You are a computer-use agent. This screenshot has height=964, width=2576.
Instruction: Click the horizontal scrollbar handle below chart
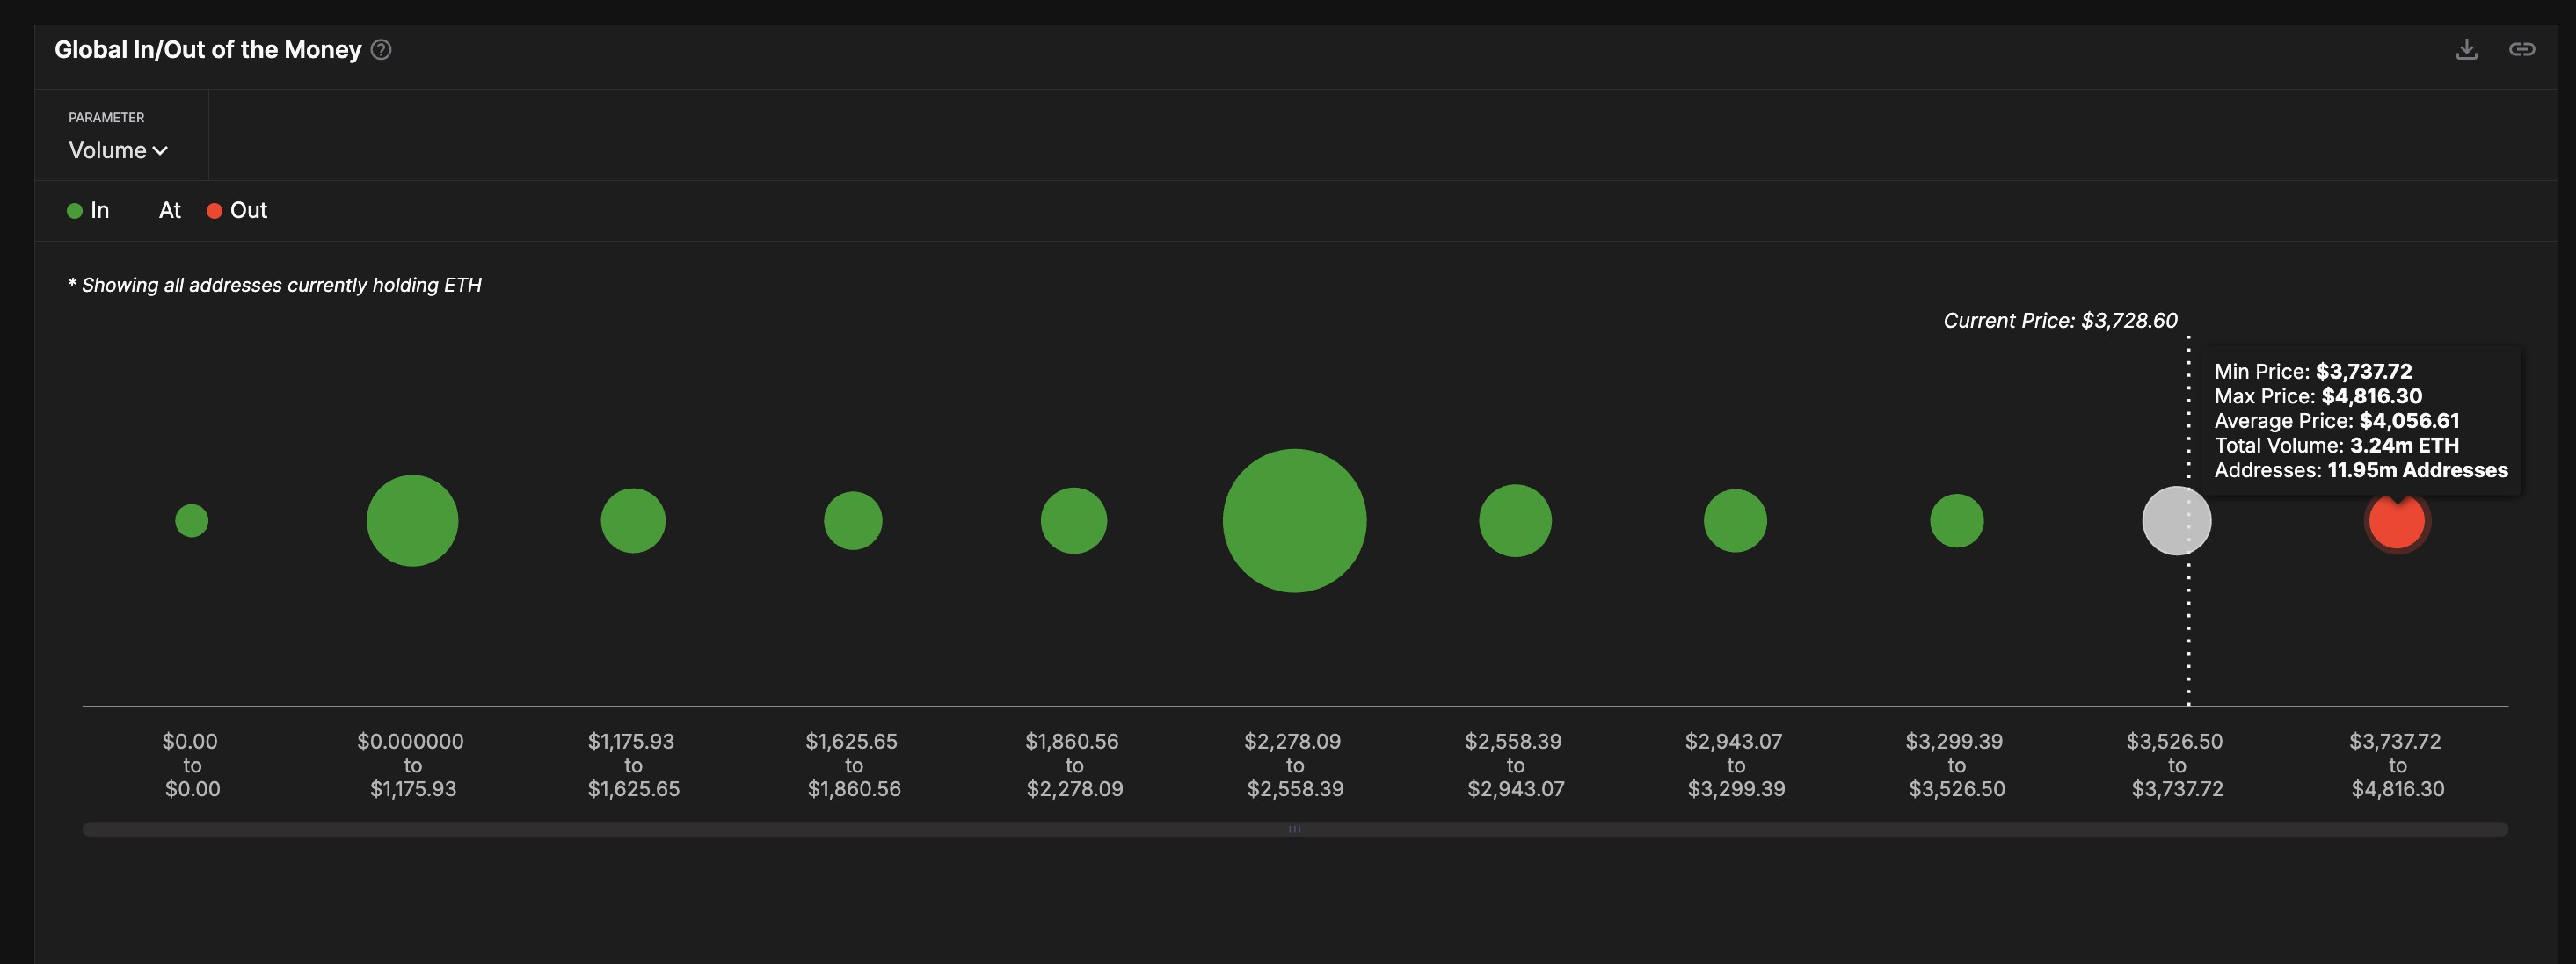(1294, 829)
